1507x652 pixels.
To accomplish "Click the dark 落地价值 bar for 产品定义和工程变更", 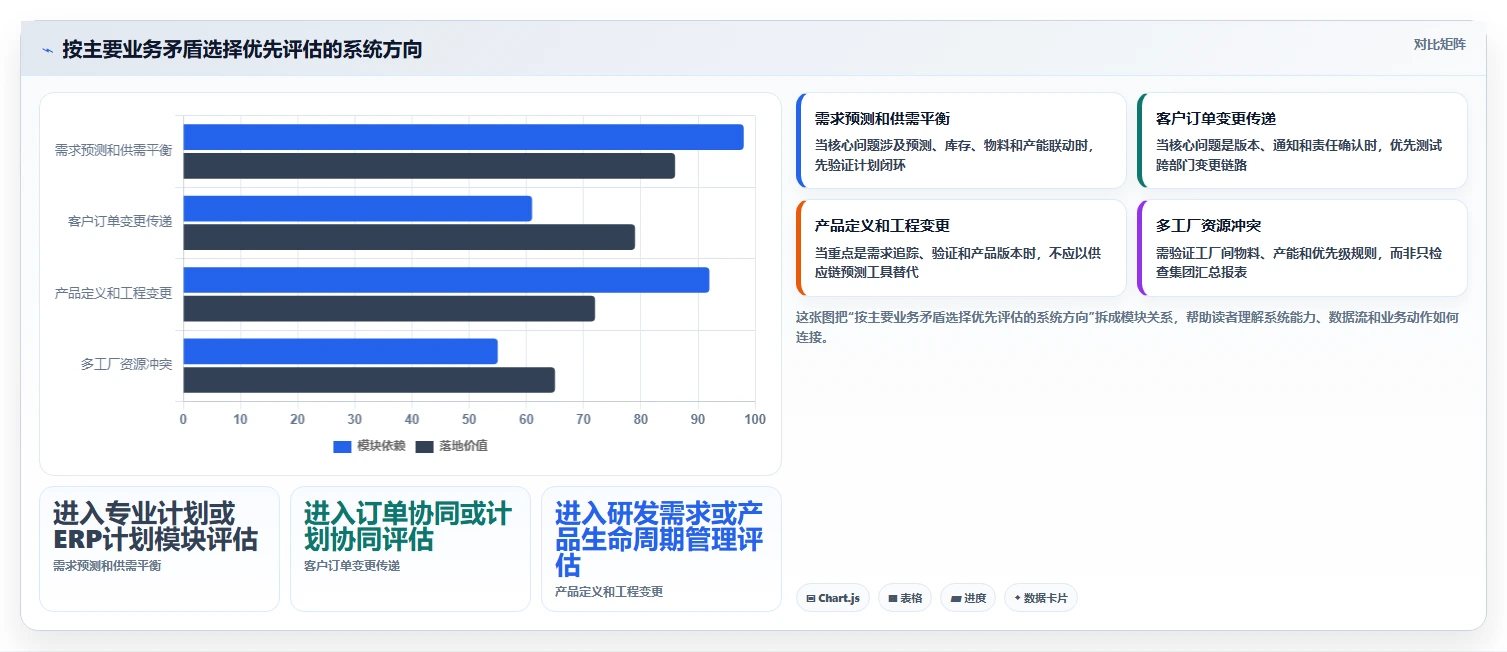I will point(389,309).
